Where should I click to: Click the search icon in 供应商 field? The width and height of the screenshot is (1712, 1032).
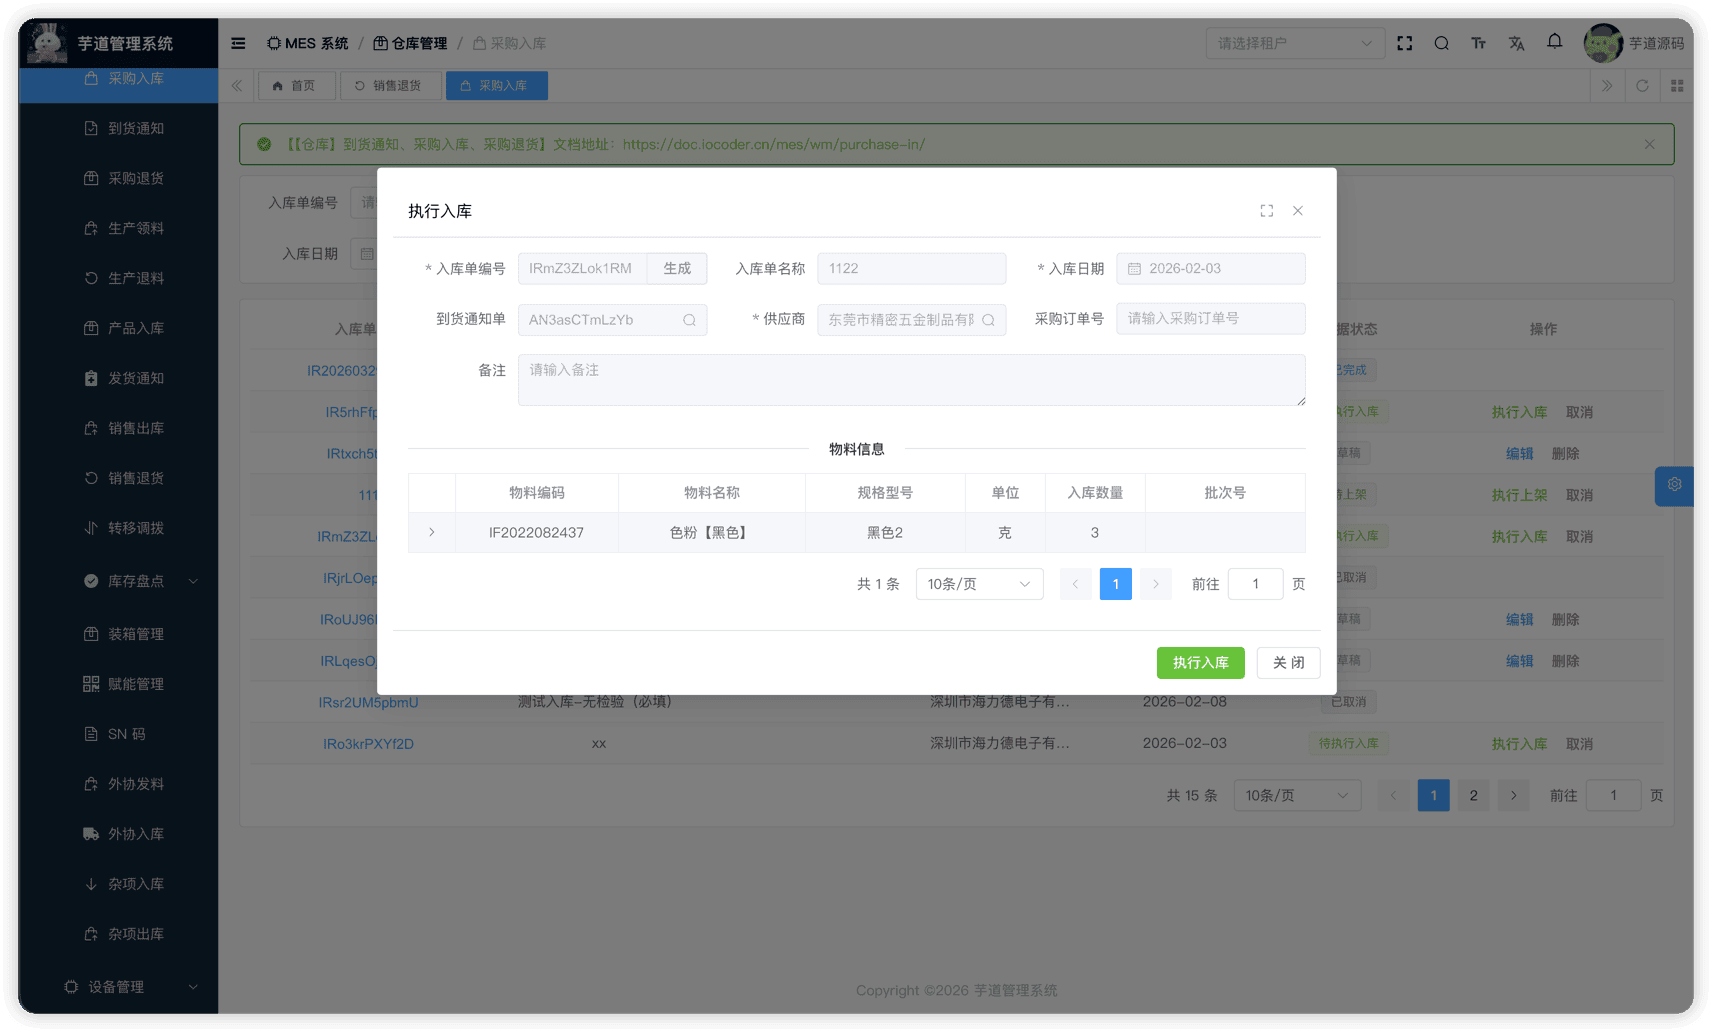coord(988,319)
